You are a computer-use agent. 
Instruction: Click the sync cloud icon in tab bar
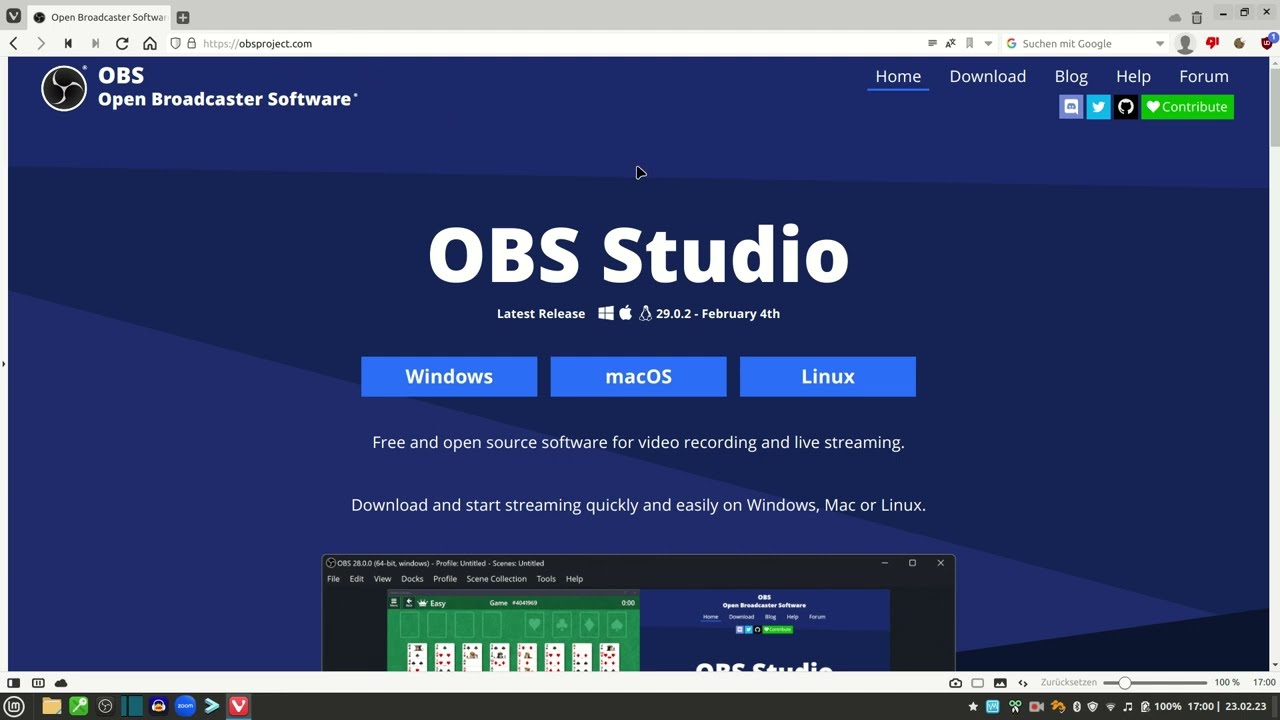[x=1175, y=17]
